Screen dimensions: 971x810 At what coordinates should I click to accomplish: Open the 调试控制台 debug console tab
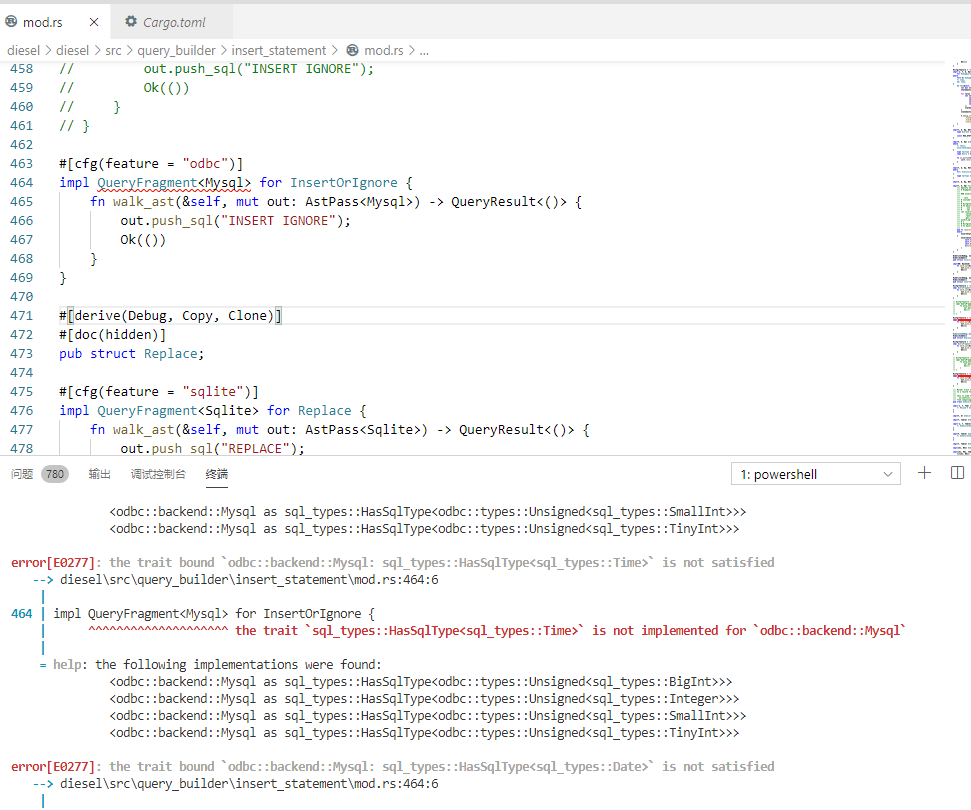tap(158, 474)
